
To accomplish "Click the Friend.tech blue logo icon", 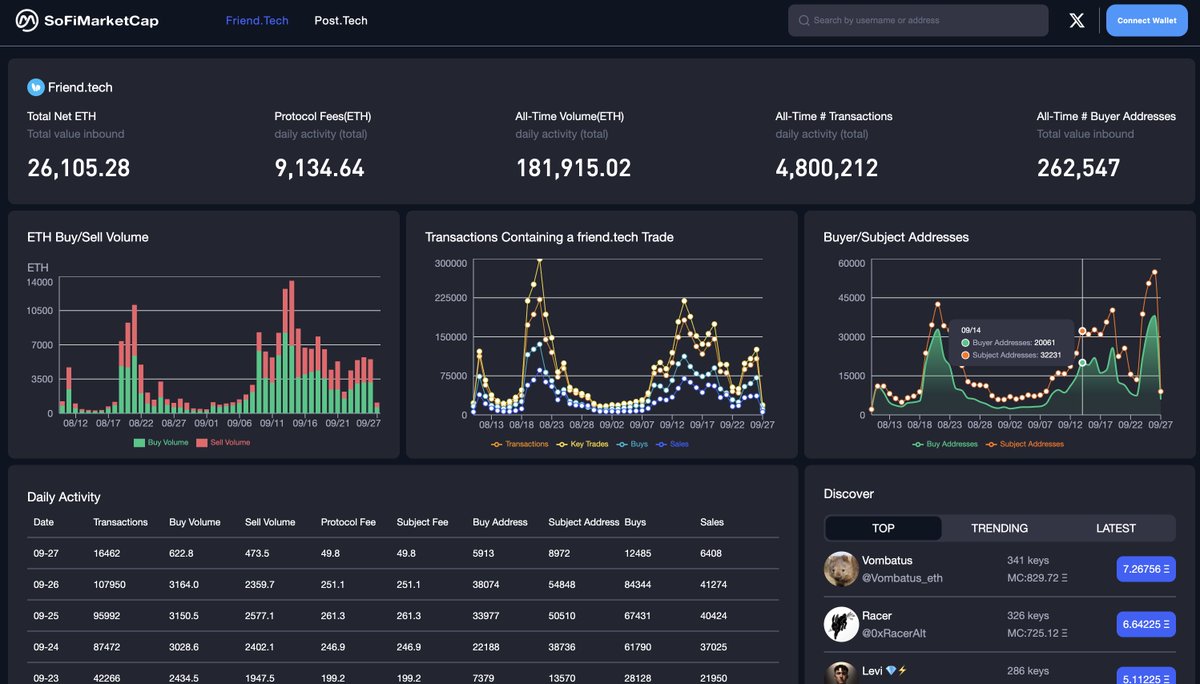I will click(36, 87).
